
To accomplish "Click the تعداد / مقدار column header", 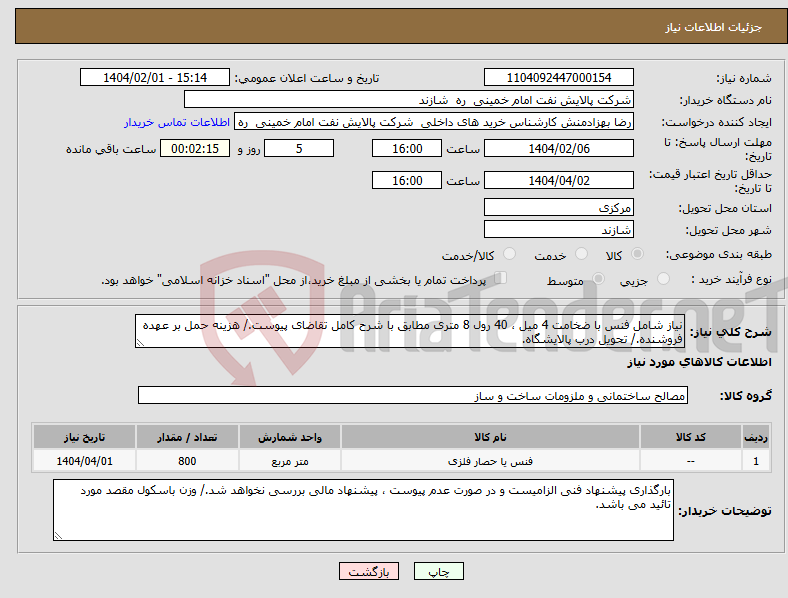I will tap(187, 437).
